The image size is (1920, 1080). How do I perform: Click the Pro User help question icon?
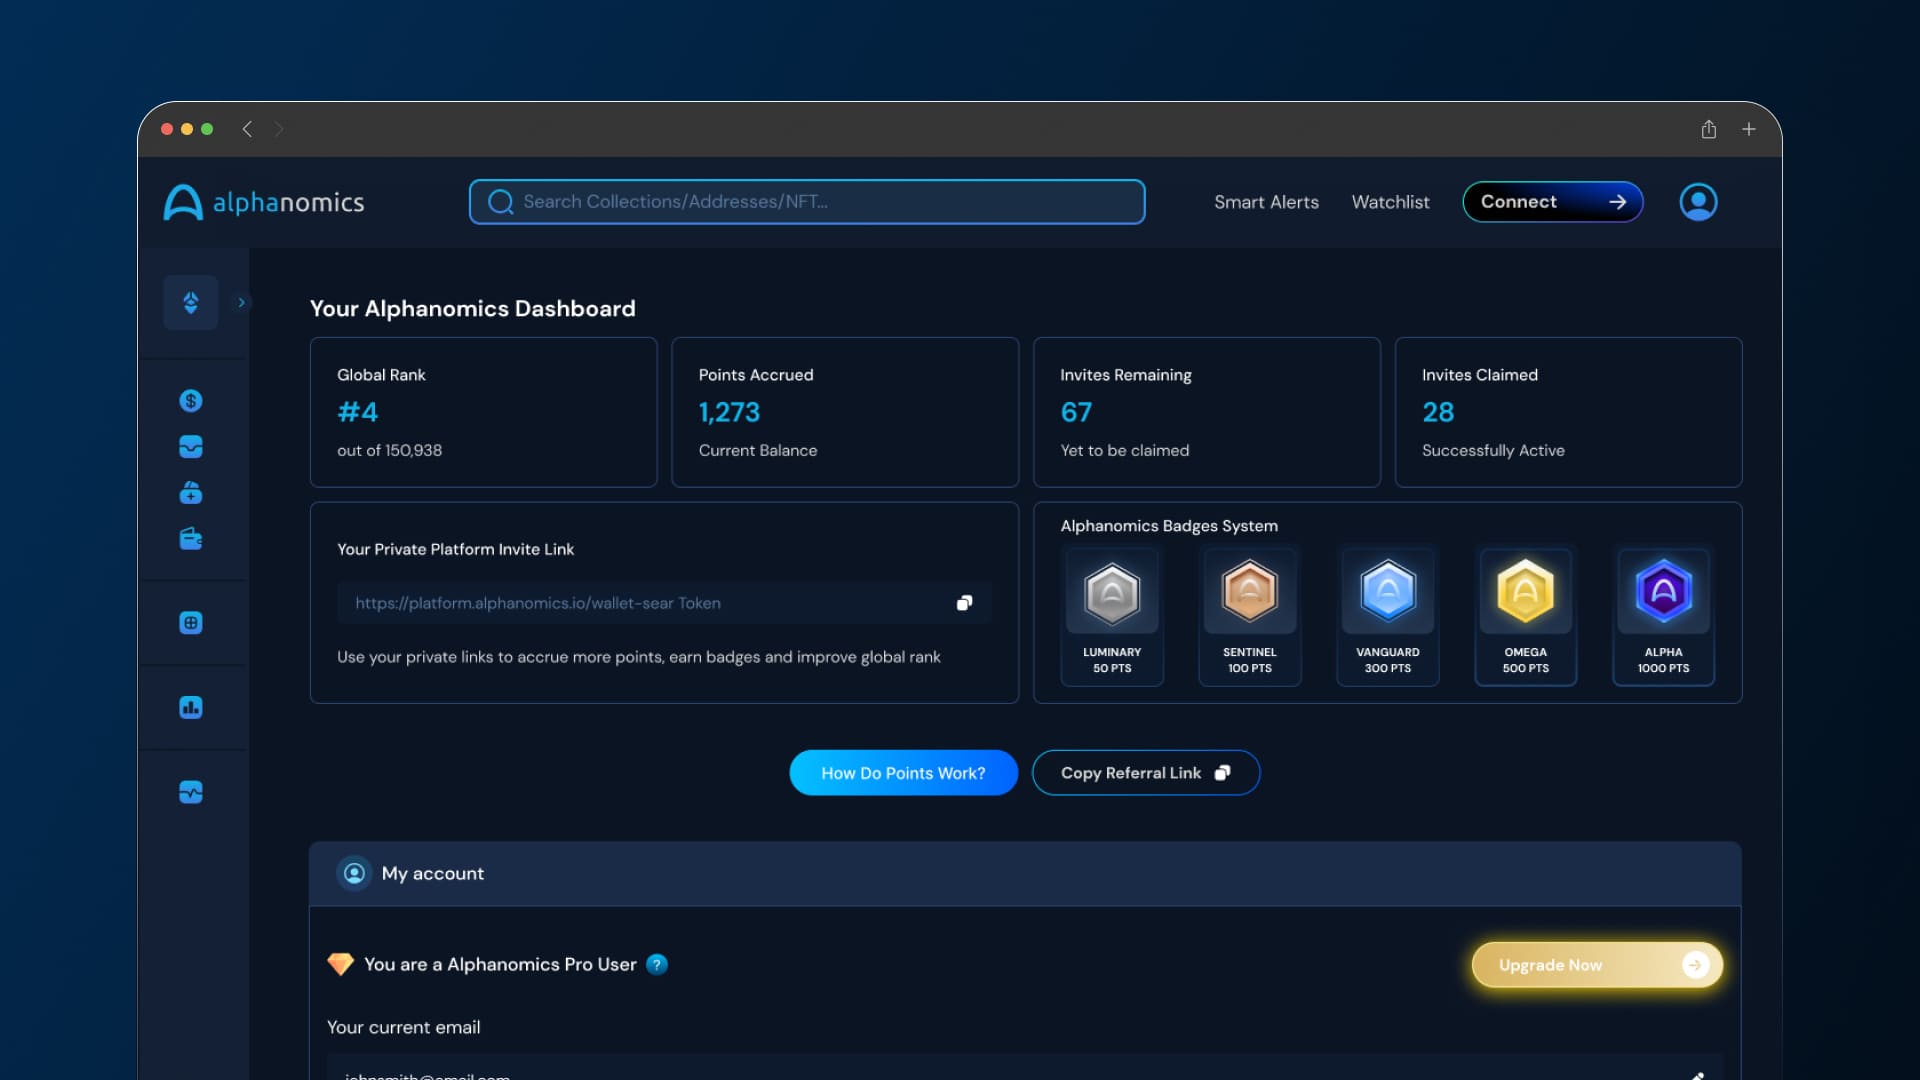pos(657,964)
